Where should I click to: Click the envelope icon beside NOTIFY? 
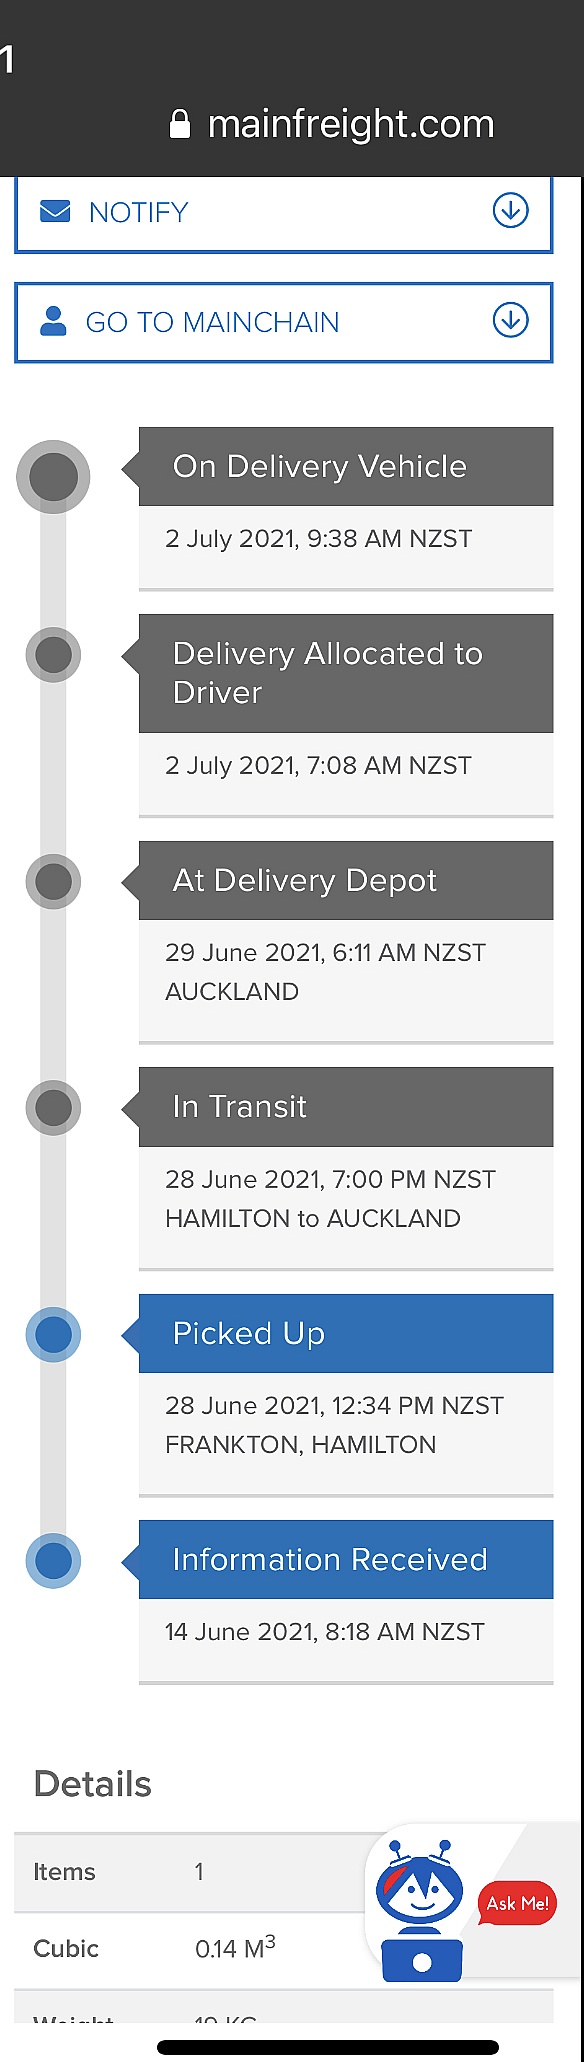pos(55,211)
